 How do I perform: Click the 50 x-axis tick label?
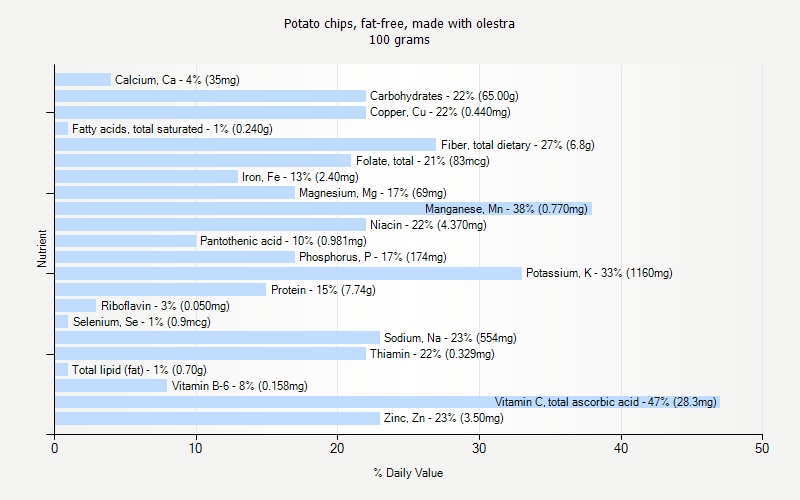762,449
